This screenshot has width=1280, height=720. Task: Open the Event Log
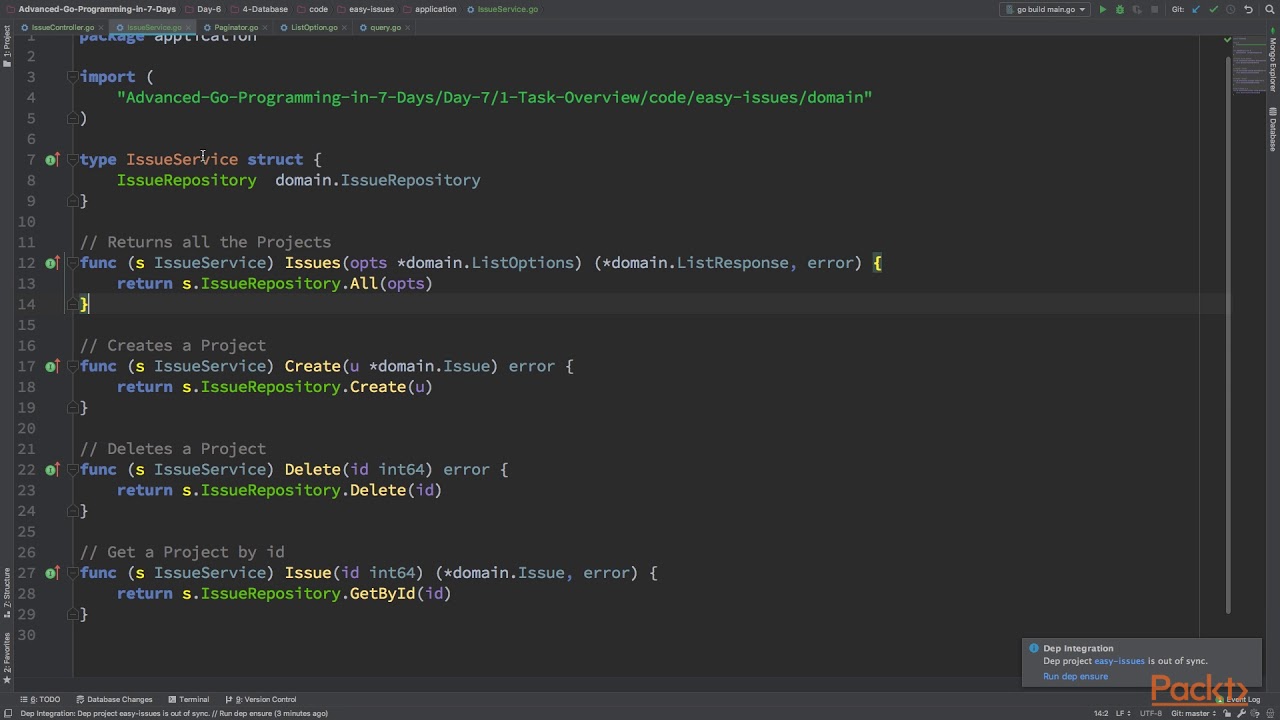pos(1238,699)
